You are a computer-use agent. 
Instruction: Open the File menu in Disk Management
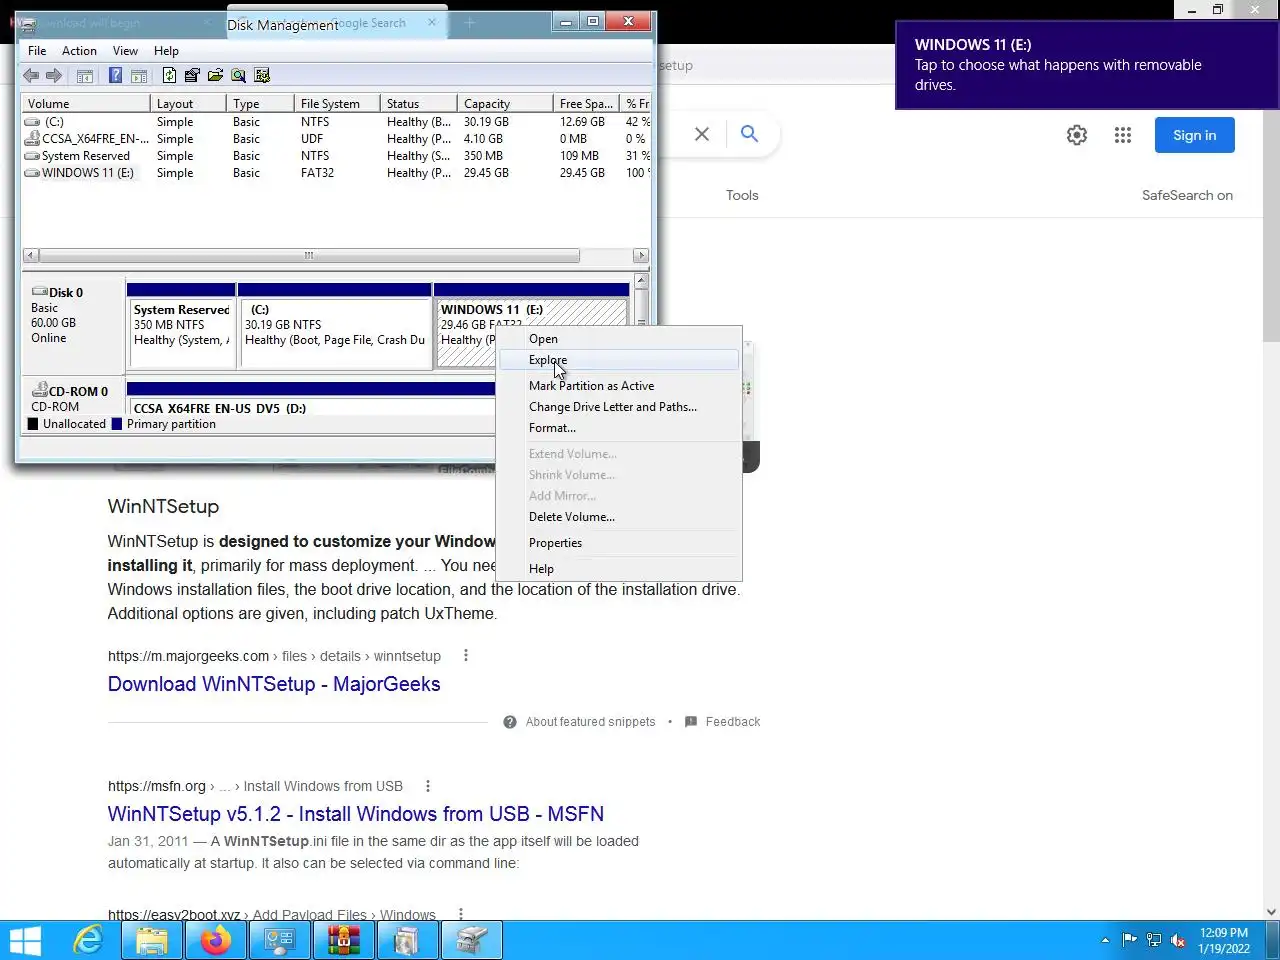(x=37, y=51)
